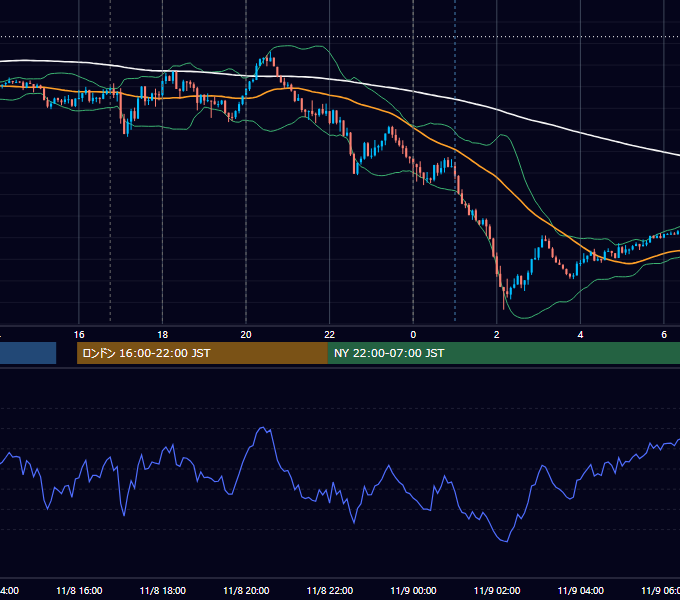680x600 pixels.
Task: Click the 20 hour label on the time axis
Action: point(246,335)
